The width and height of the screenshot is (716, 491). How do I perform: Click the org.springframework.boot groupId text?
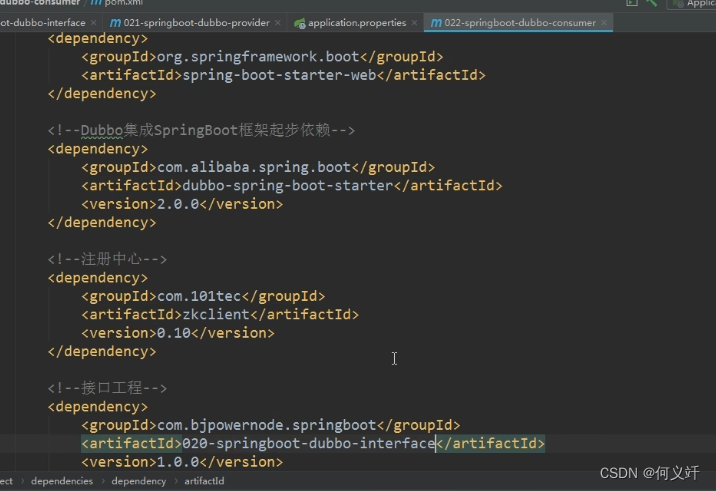[258, 57]
